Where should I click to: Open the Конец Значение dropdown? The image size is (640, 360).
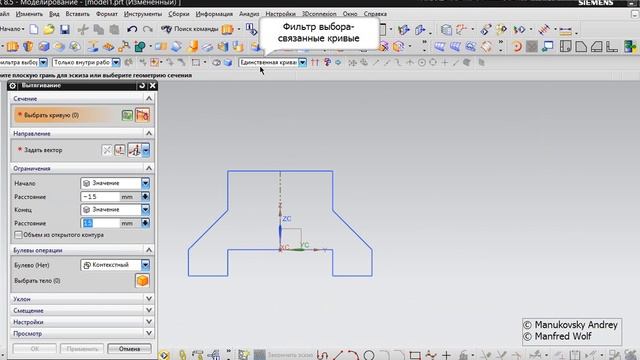[145, 210]
